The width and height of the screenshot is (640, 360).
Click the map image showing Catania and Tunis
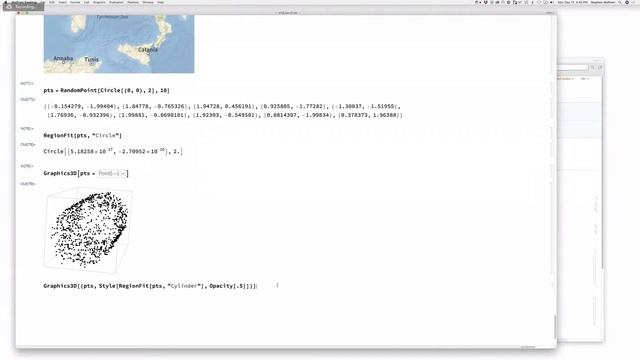click(x=119, y=44)
